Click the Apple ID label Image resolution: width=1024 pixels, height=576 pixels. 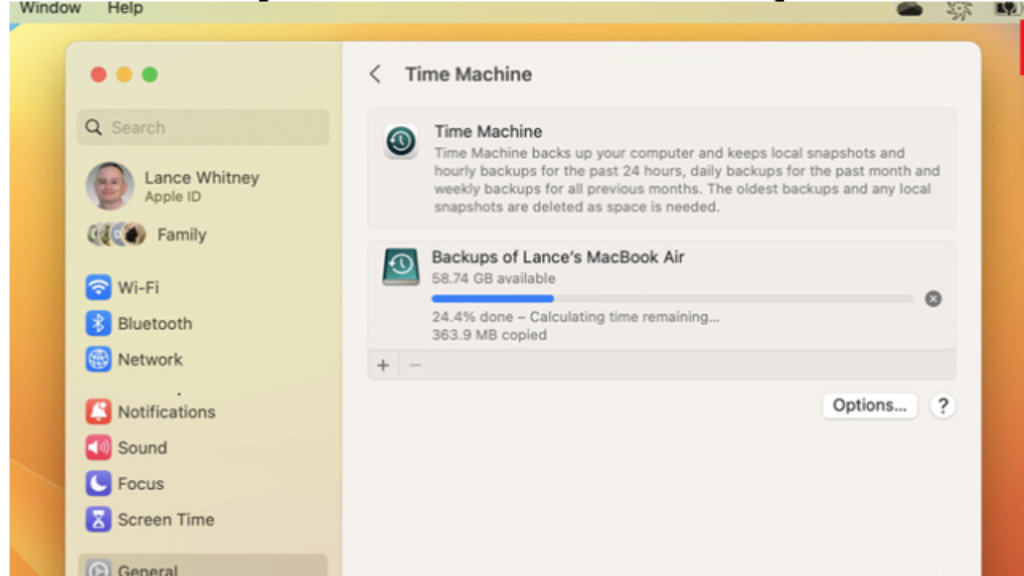[172, 197]
